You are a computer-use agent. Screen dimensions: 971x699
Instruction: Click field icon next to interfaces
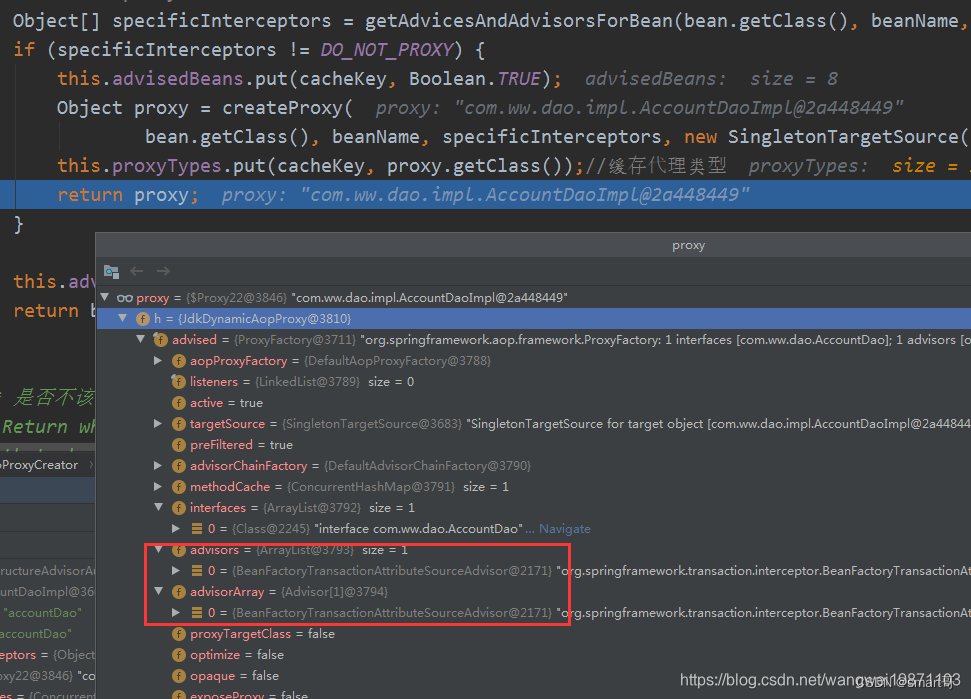[x=179, y=508]
